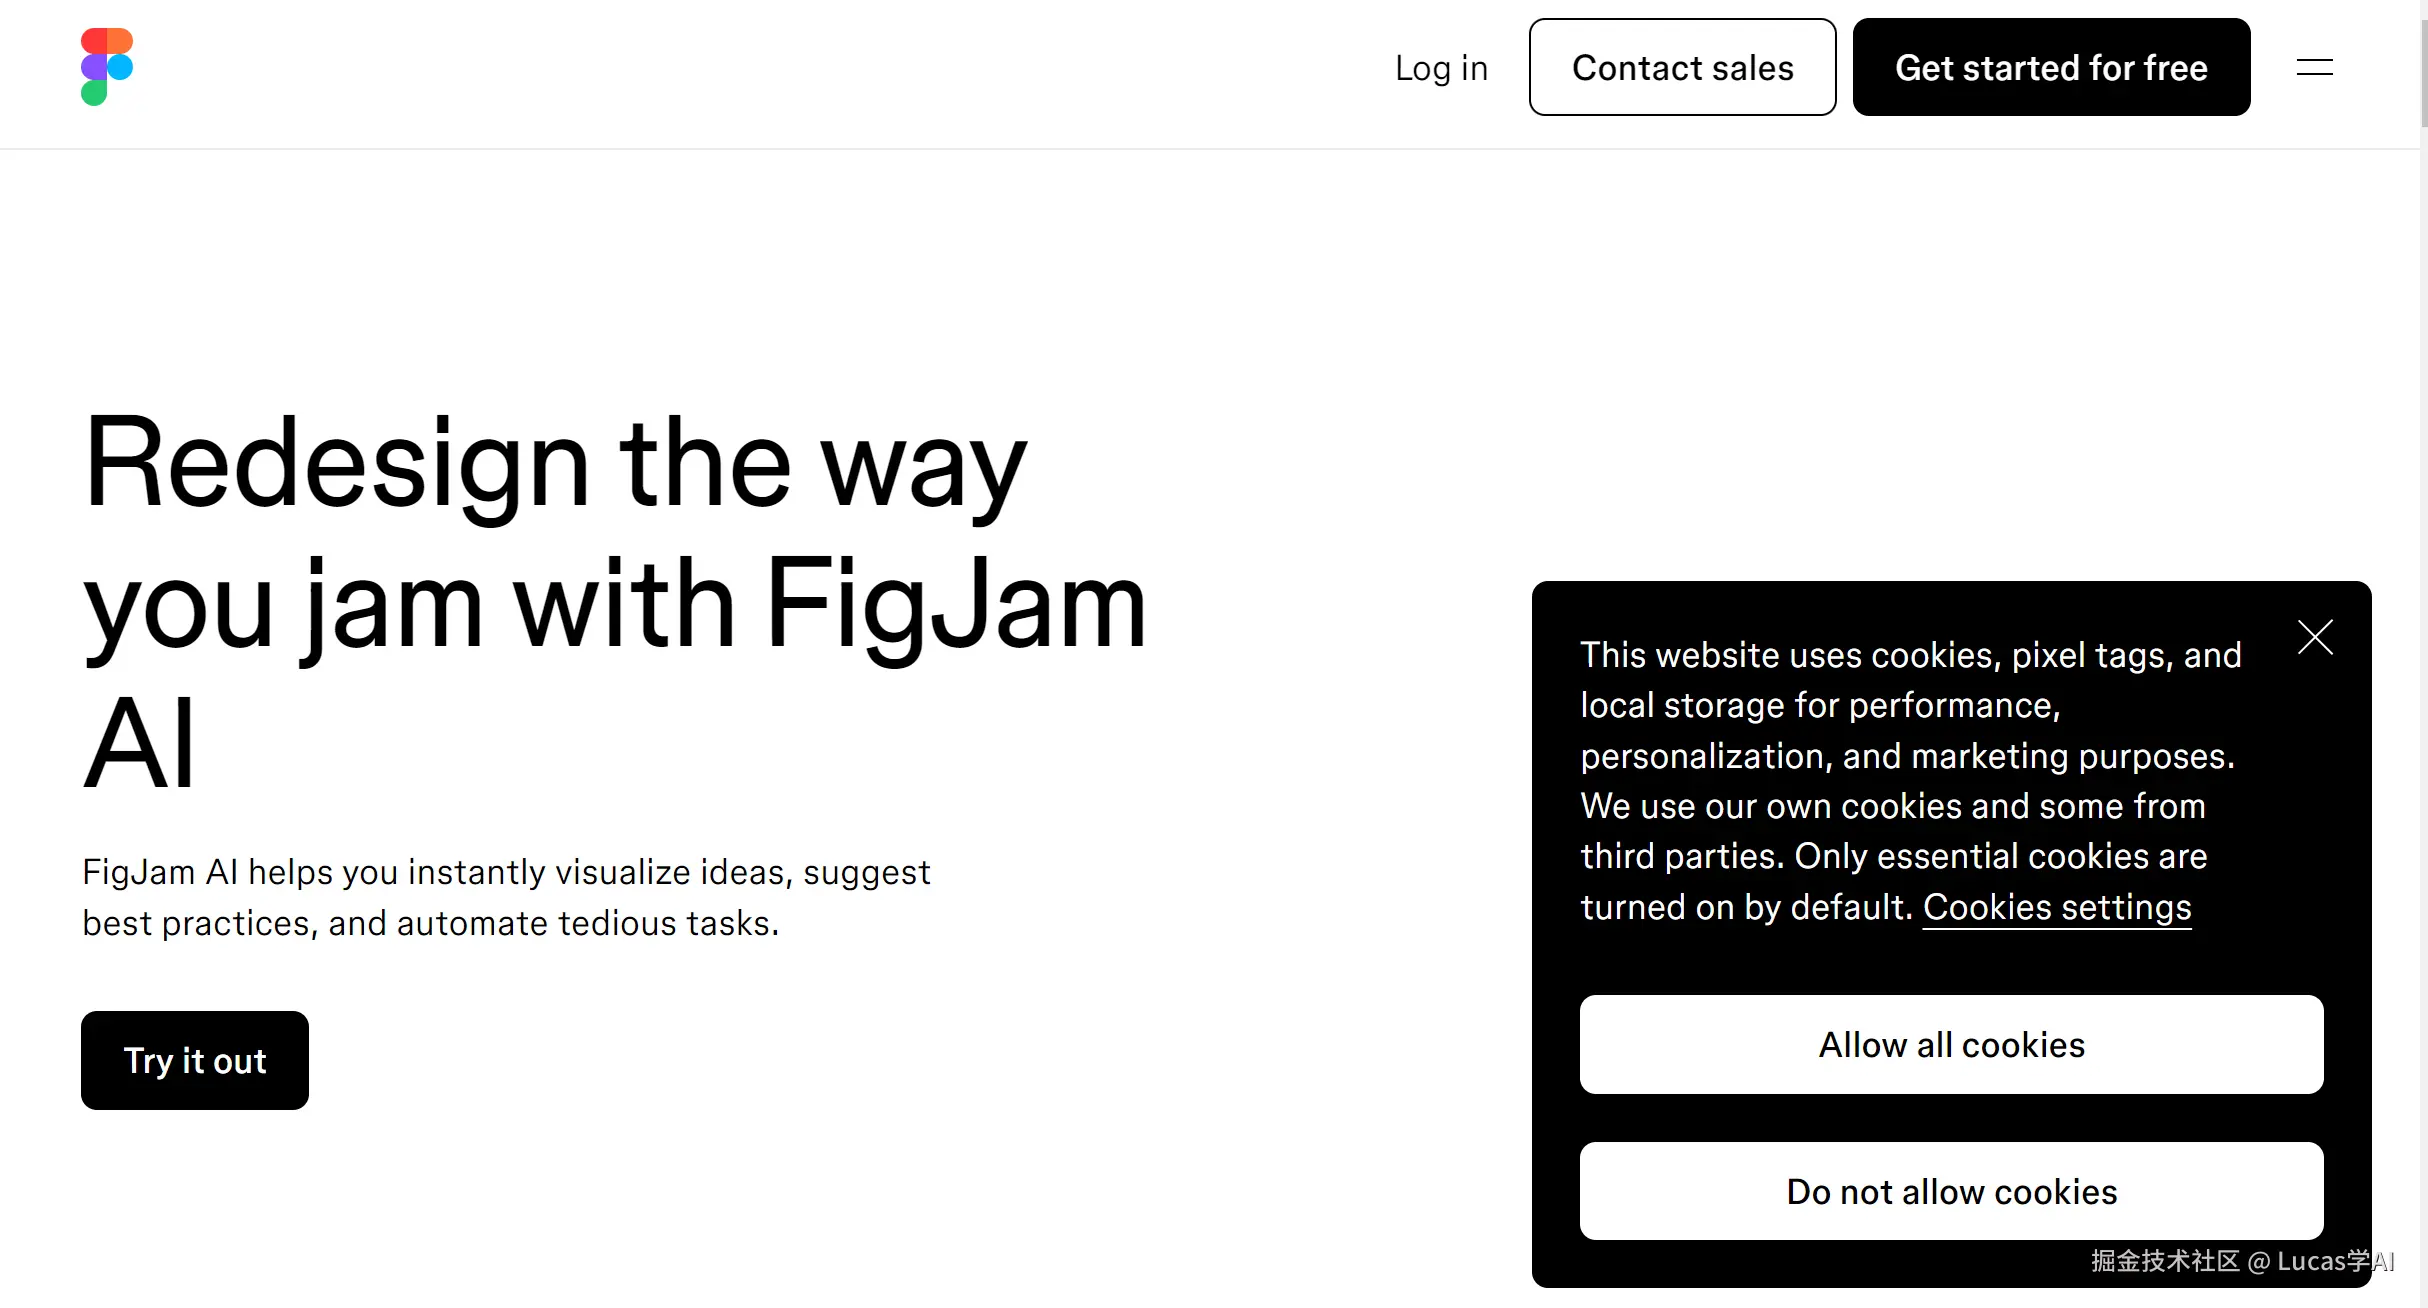Open the Cookies settings link
The image size is (2428, 1308).
pyautogui.click(x=2056, y=907)
